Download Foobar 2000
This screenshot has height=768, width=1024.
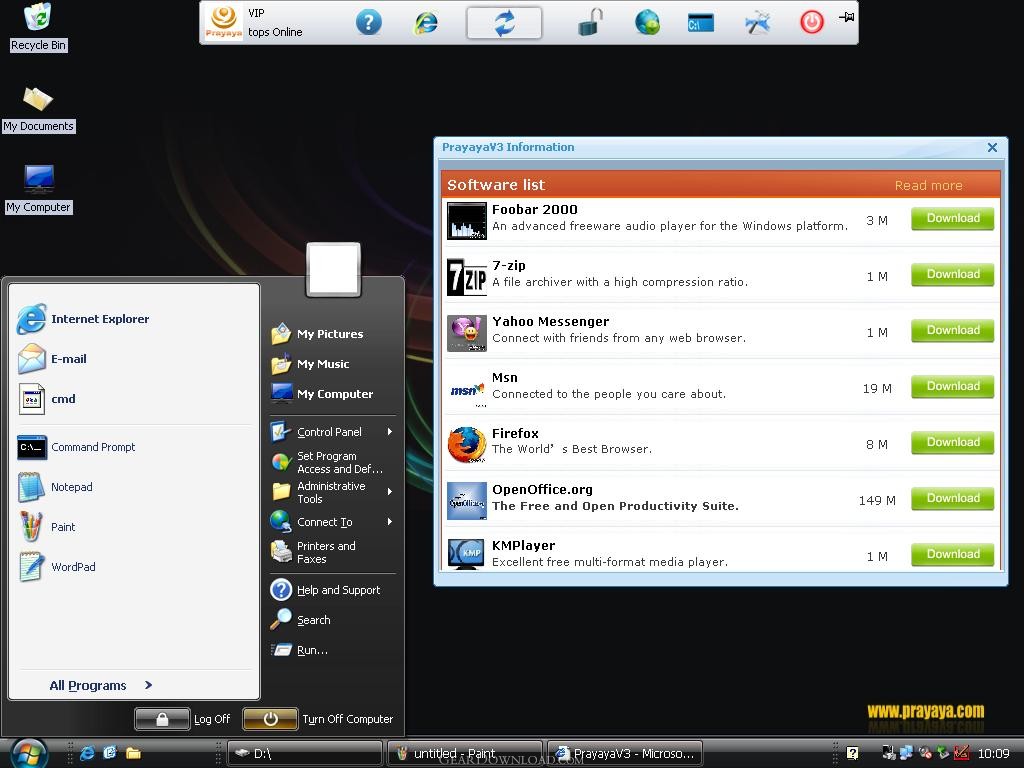click(952, 218)
